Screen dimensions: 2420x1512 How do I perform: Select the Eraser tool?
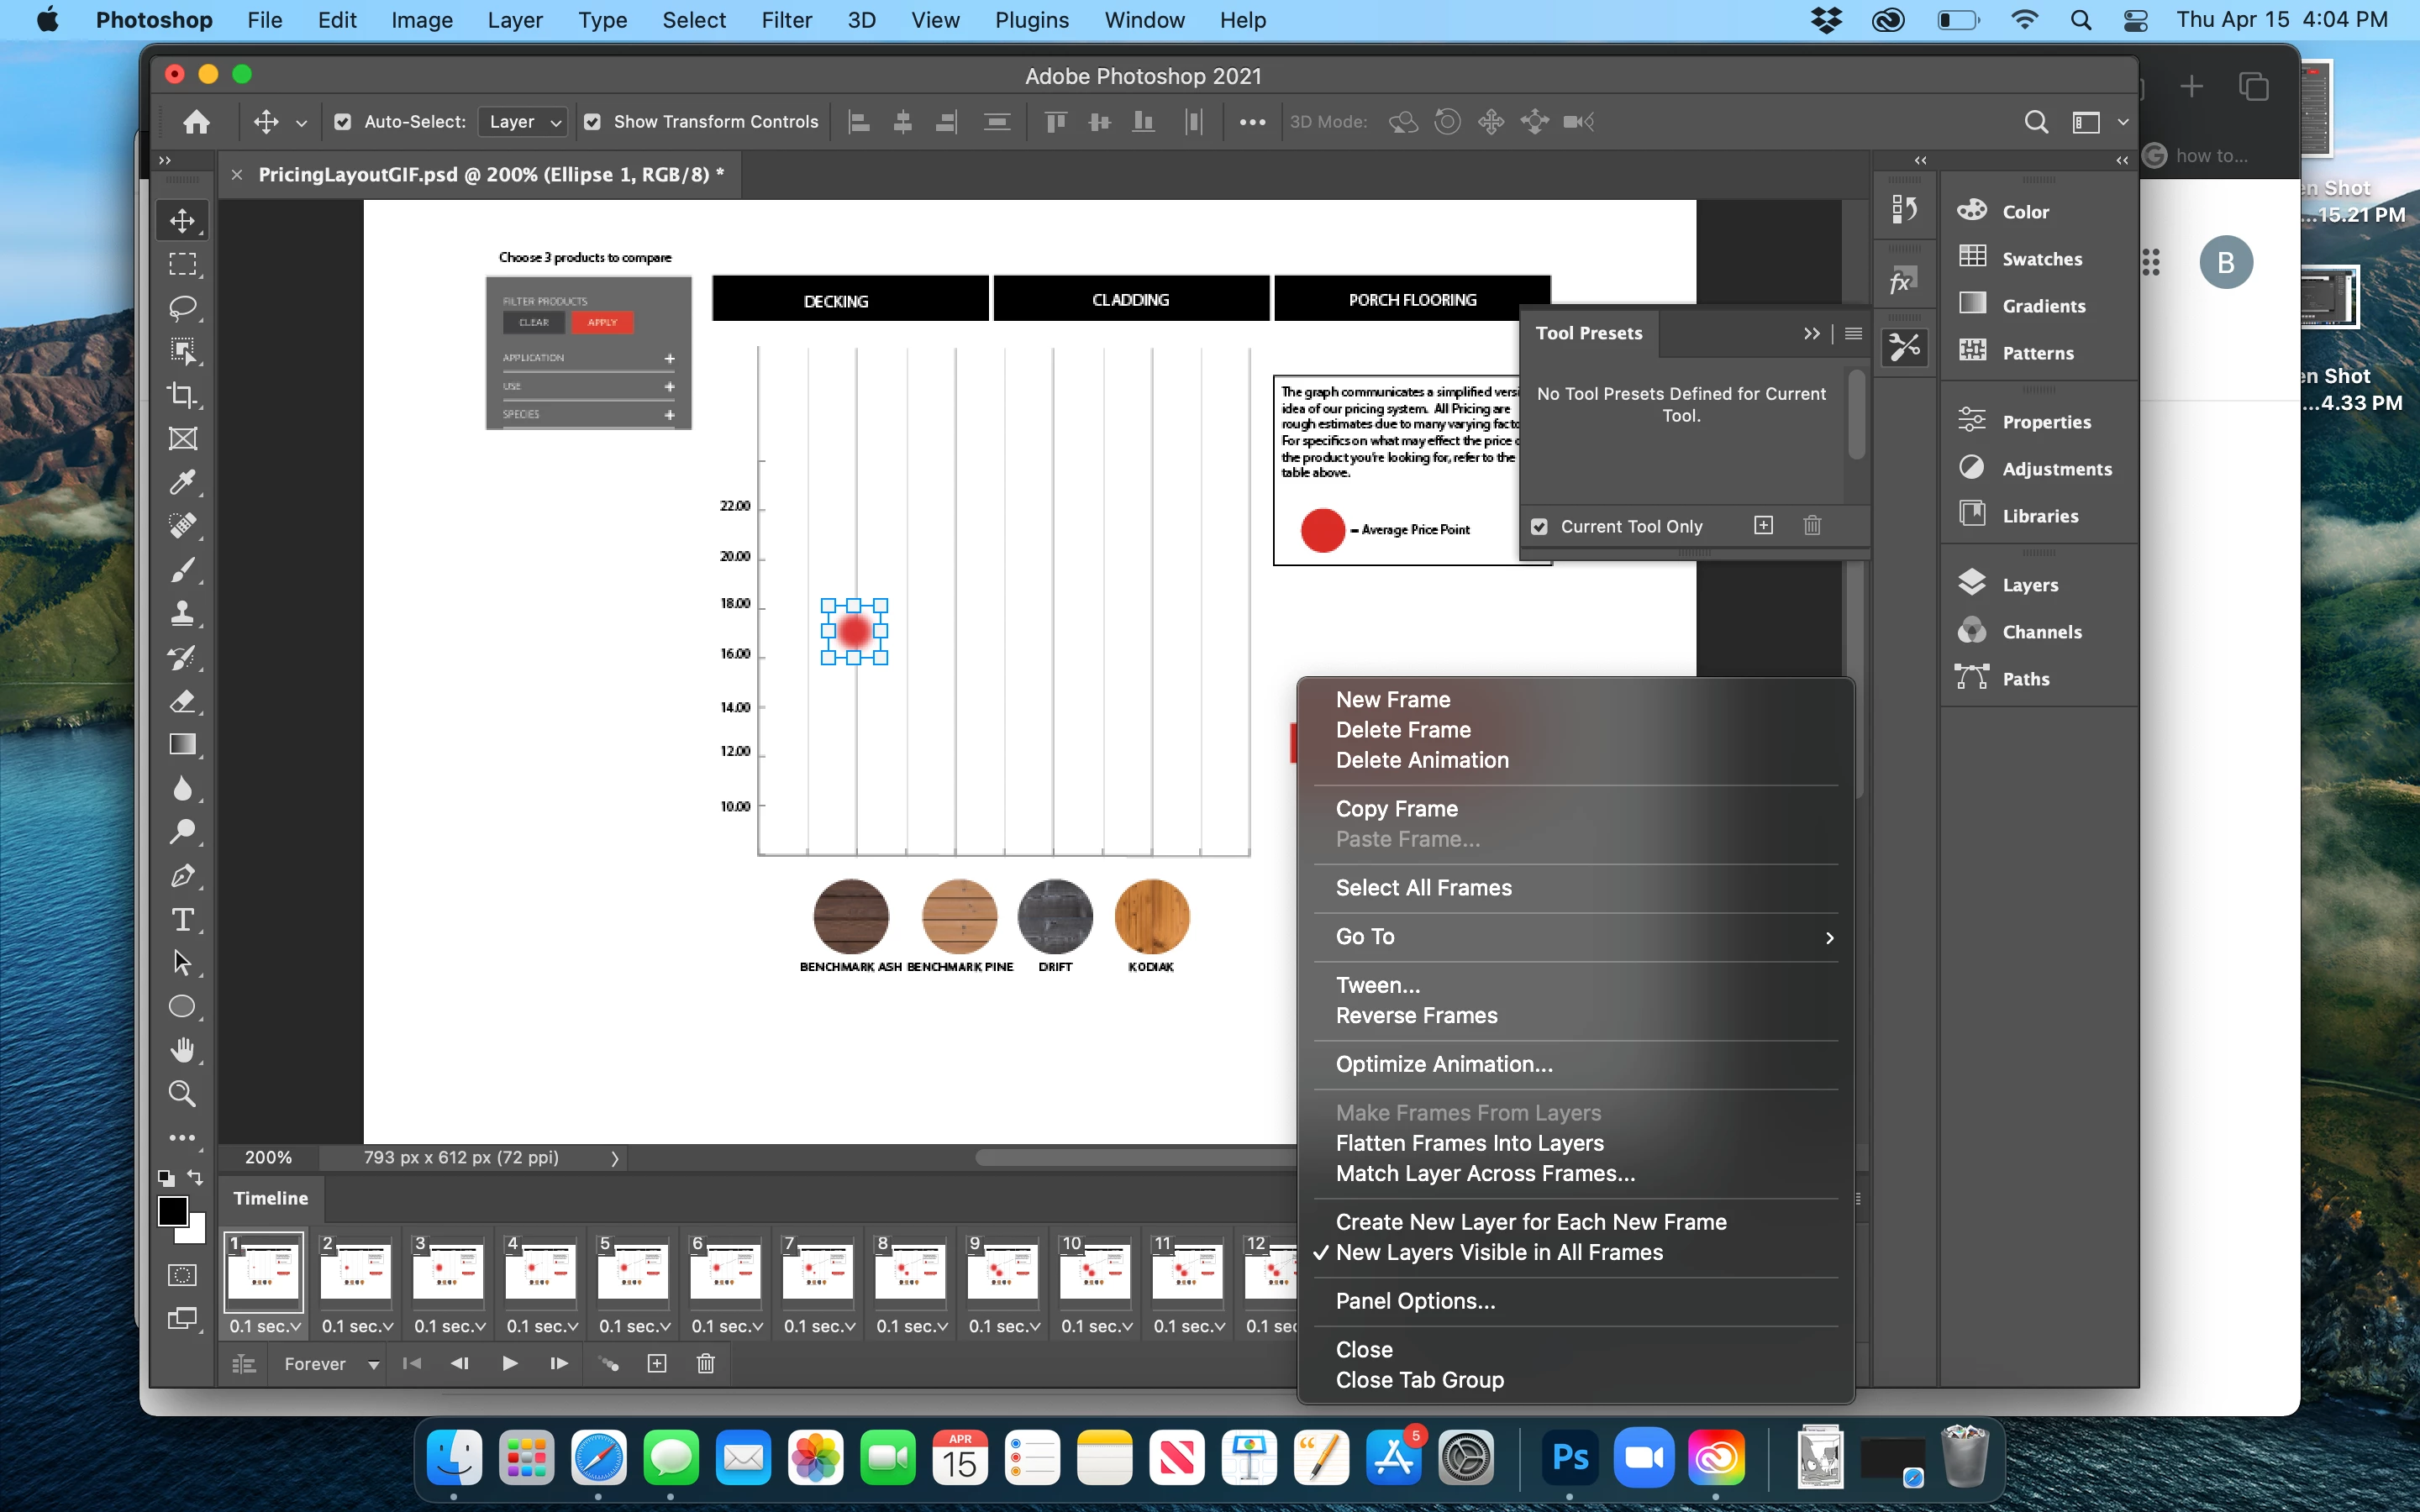[x=182, y=701]
